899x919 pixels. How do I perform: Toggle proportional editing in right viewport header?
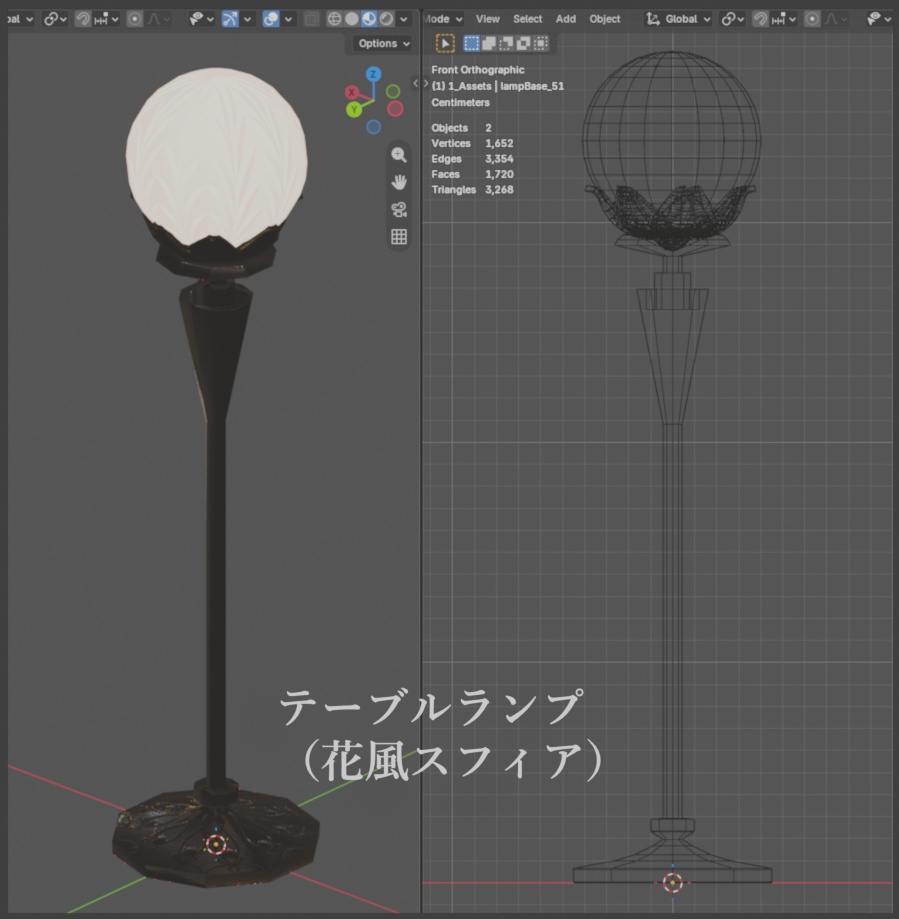pyautogui.click(x=812, y=19)
